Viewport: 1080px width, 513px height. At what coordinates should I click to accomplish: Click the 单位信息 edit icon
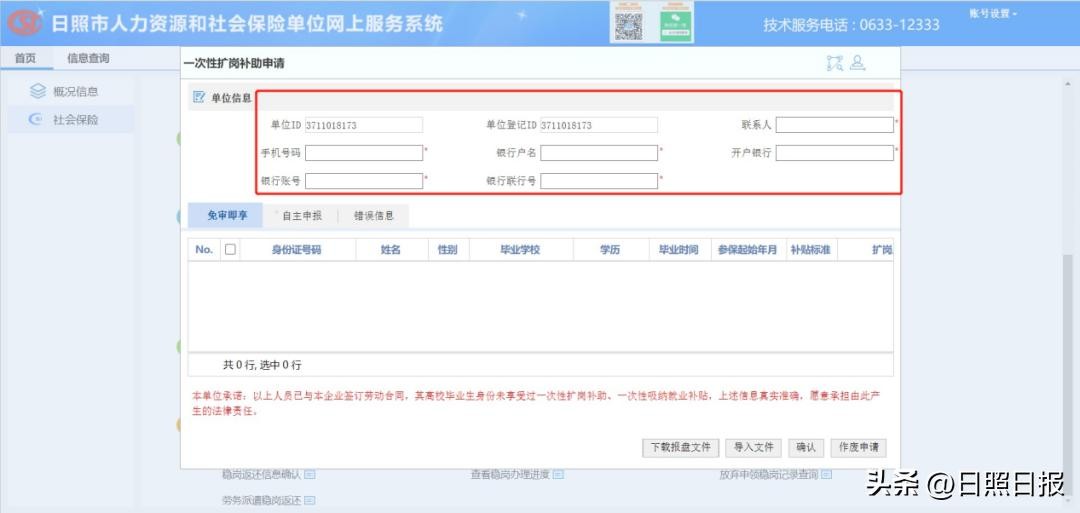(x=198, y=98)
